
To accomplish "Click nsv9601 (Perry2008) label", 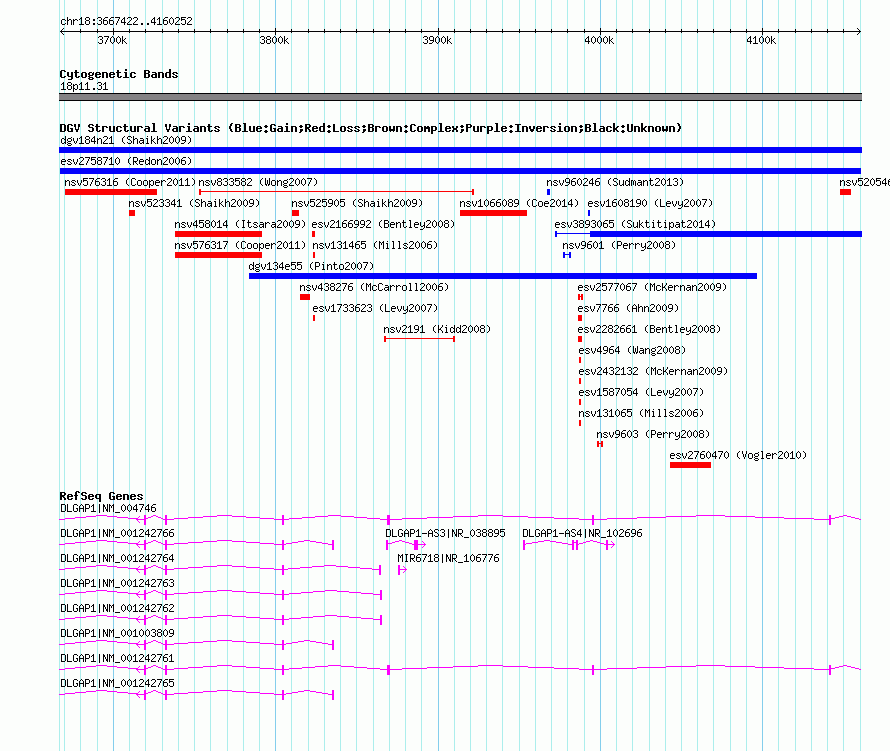I will 619,245.
